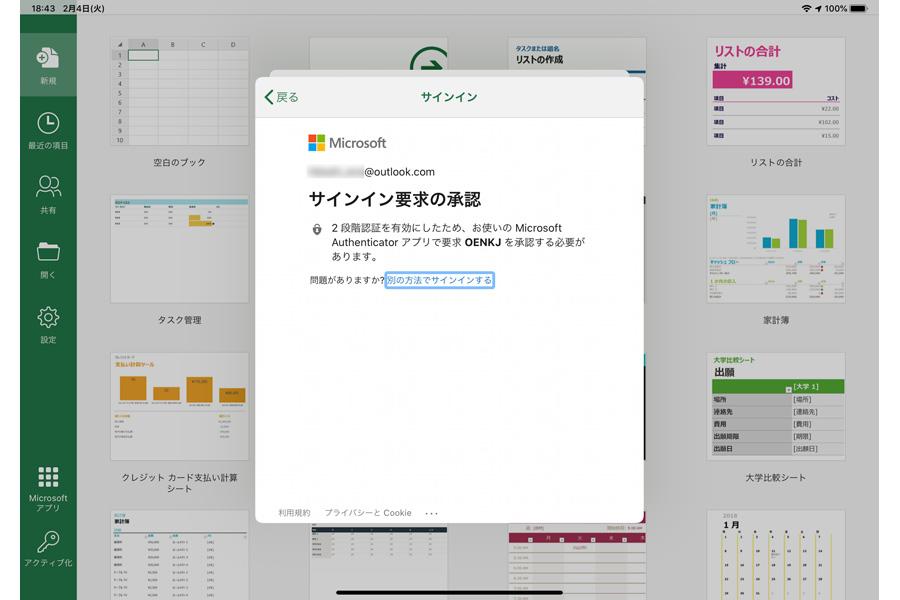The height and width of the screenshot is (600, 900).
Task: Choose クレジット カード支払い計算シート template
Action: (x=178, y=406)
